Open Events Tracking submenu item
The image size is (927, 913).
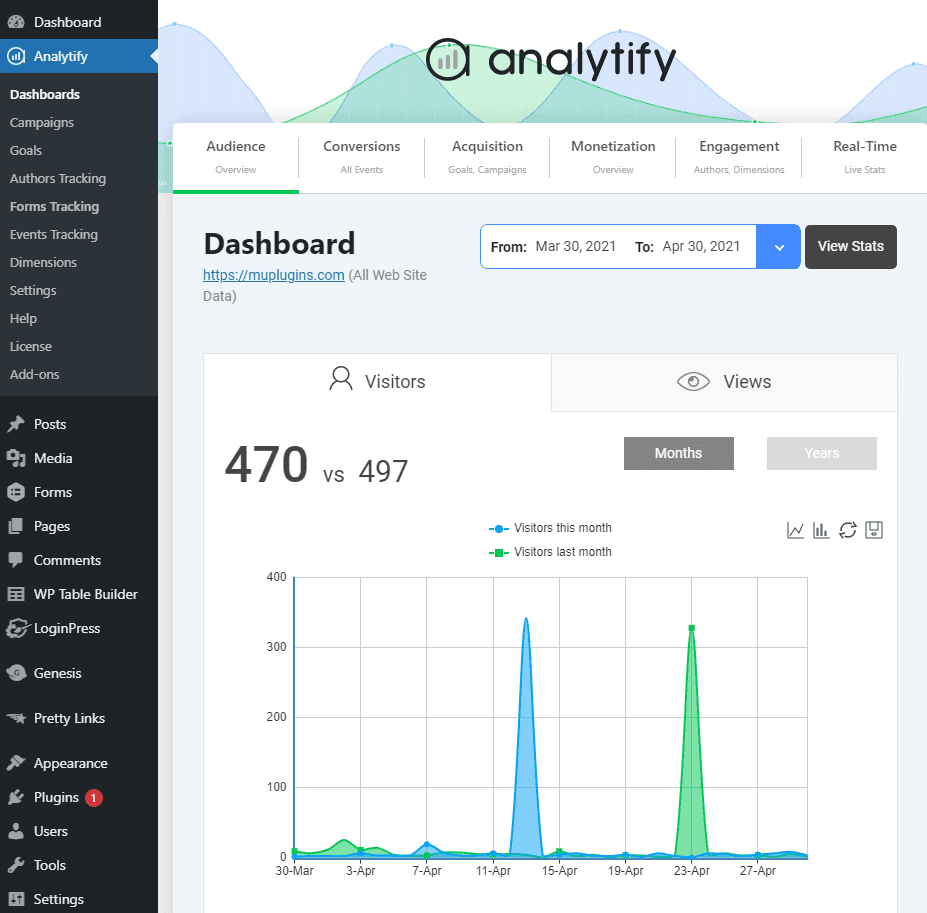point(53,235)
